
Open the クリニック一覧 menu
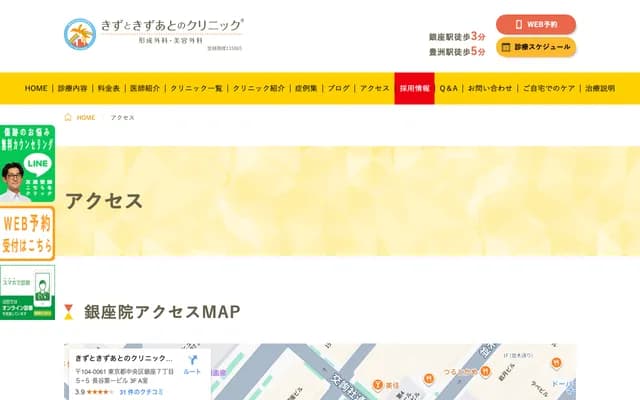(196, 88)
